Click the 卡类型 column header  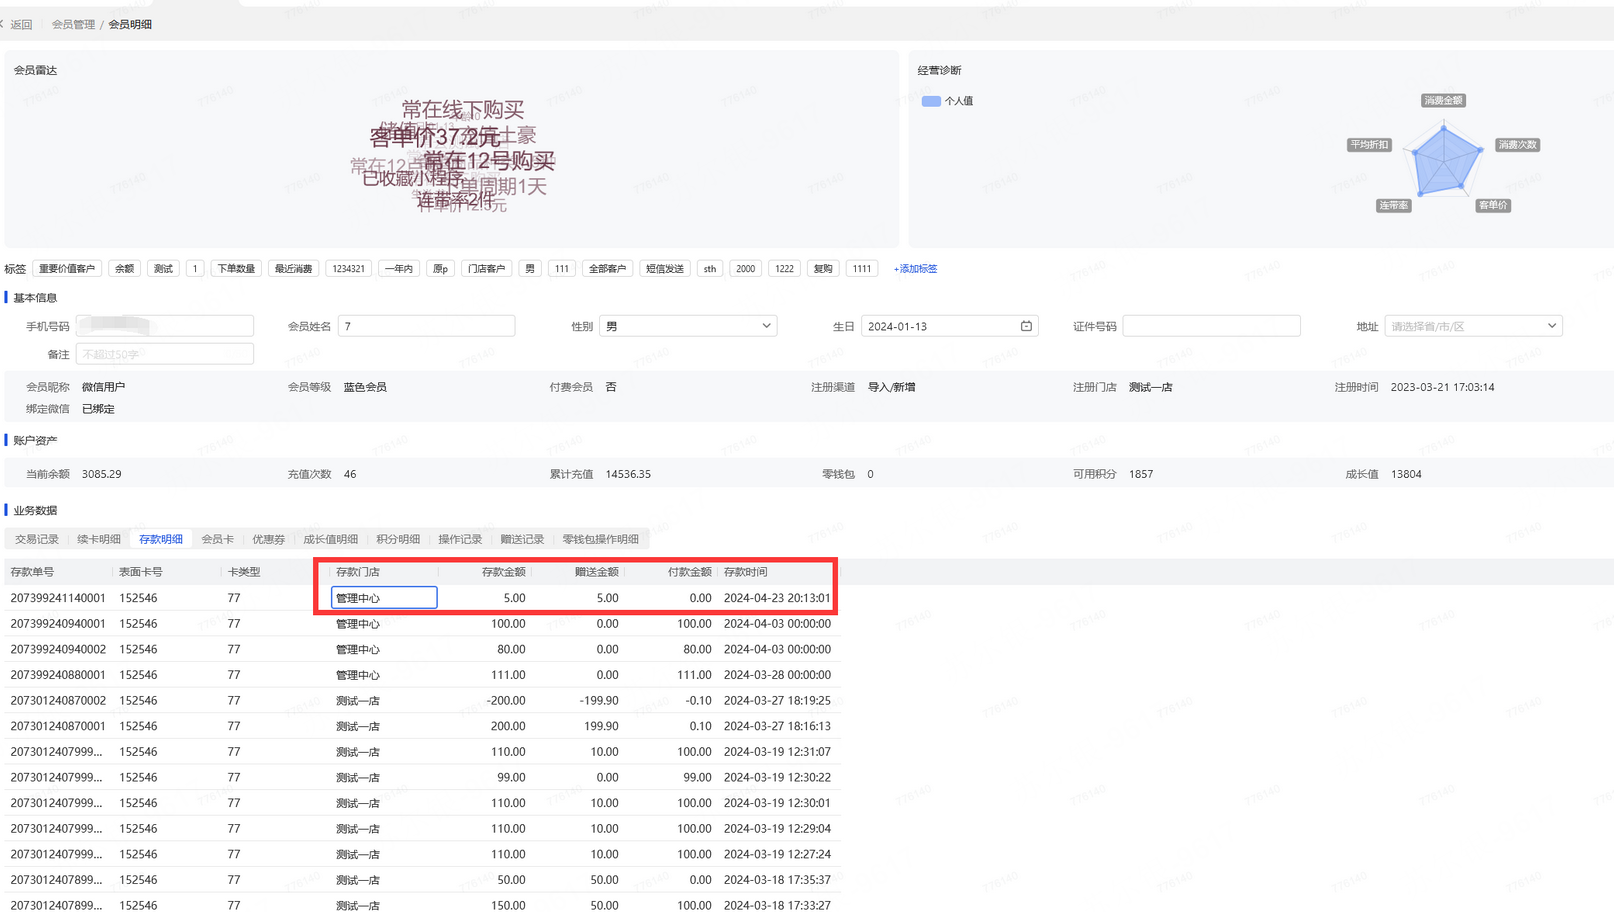pyautogui.click(x=244, y=572)
